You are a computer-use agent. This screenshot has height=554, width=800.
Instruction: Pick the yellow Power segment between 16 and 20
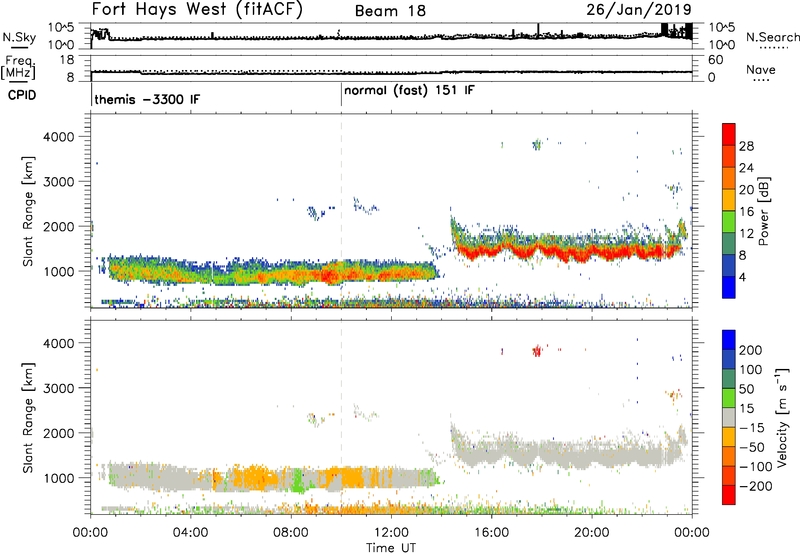coord(729,200)
